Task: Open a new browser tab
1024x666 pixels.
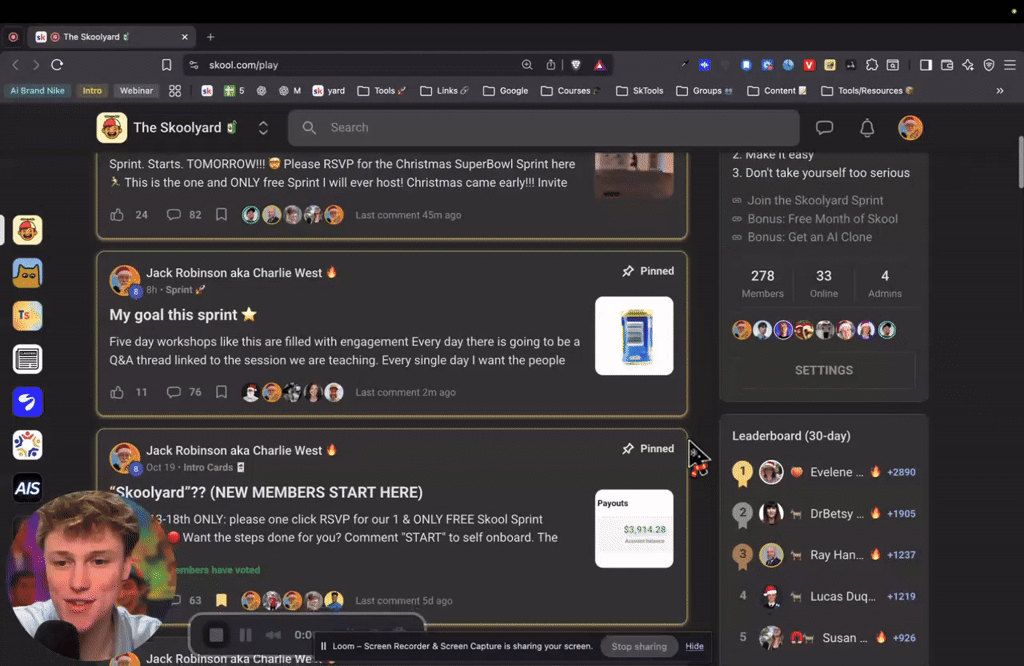Action: [210, 37]
